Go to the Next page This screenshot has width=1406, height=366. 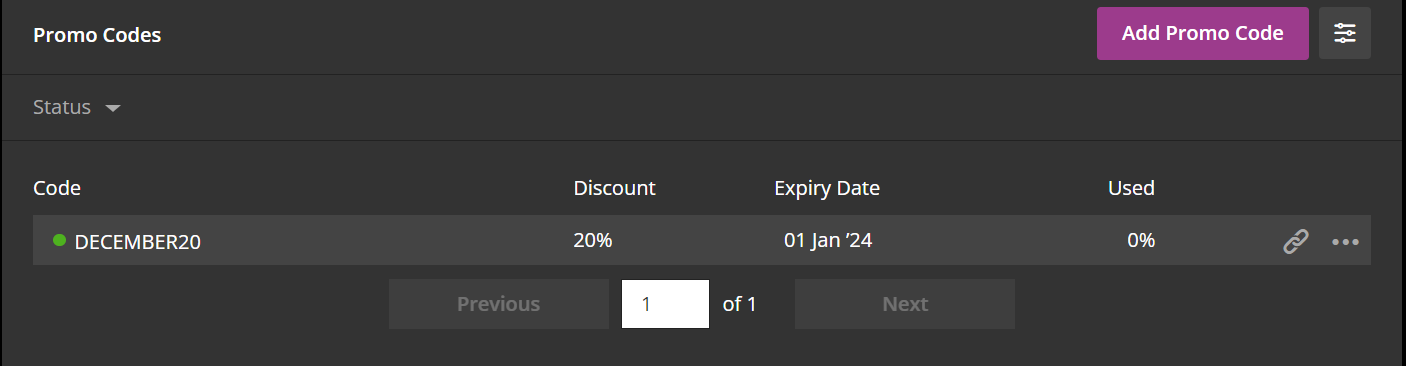click(905, 304)
